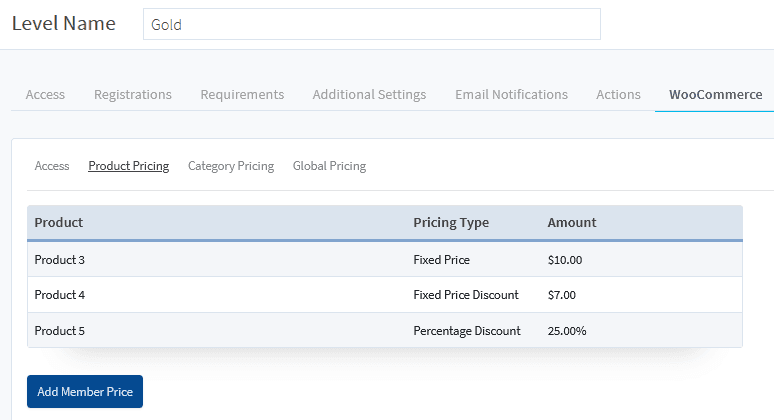The height and width of the screenshot is (420, 774).
Task: Open the Category Pricing sub-tab
Action: 231,166
